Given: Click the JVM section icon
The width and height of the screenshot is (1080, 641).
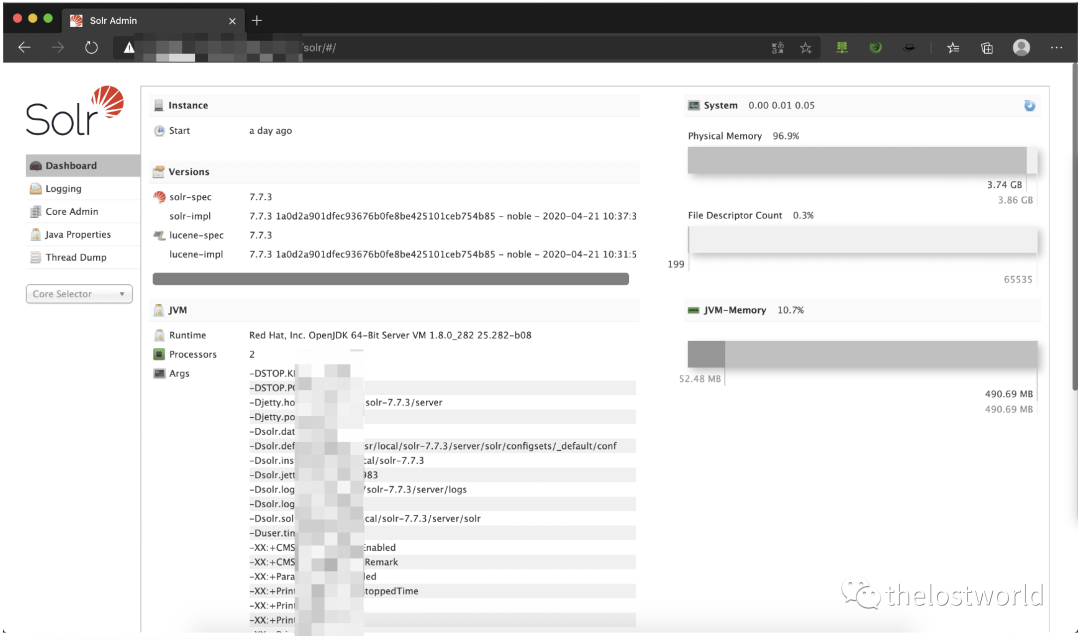Looking at the screenshot, I should [159, 310].
